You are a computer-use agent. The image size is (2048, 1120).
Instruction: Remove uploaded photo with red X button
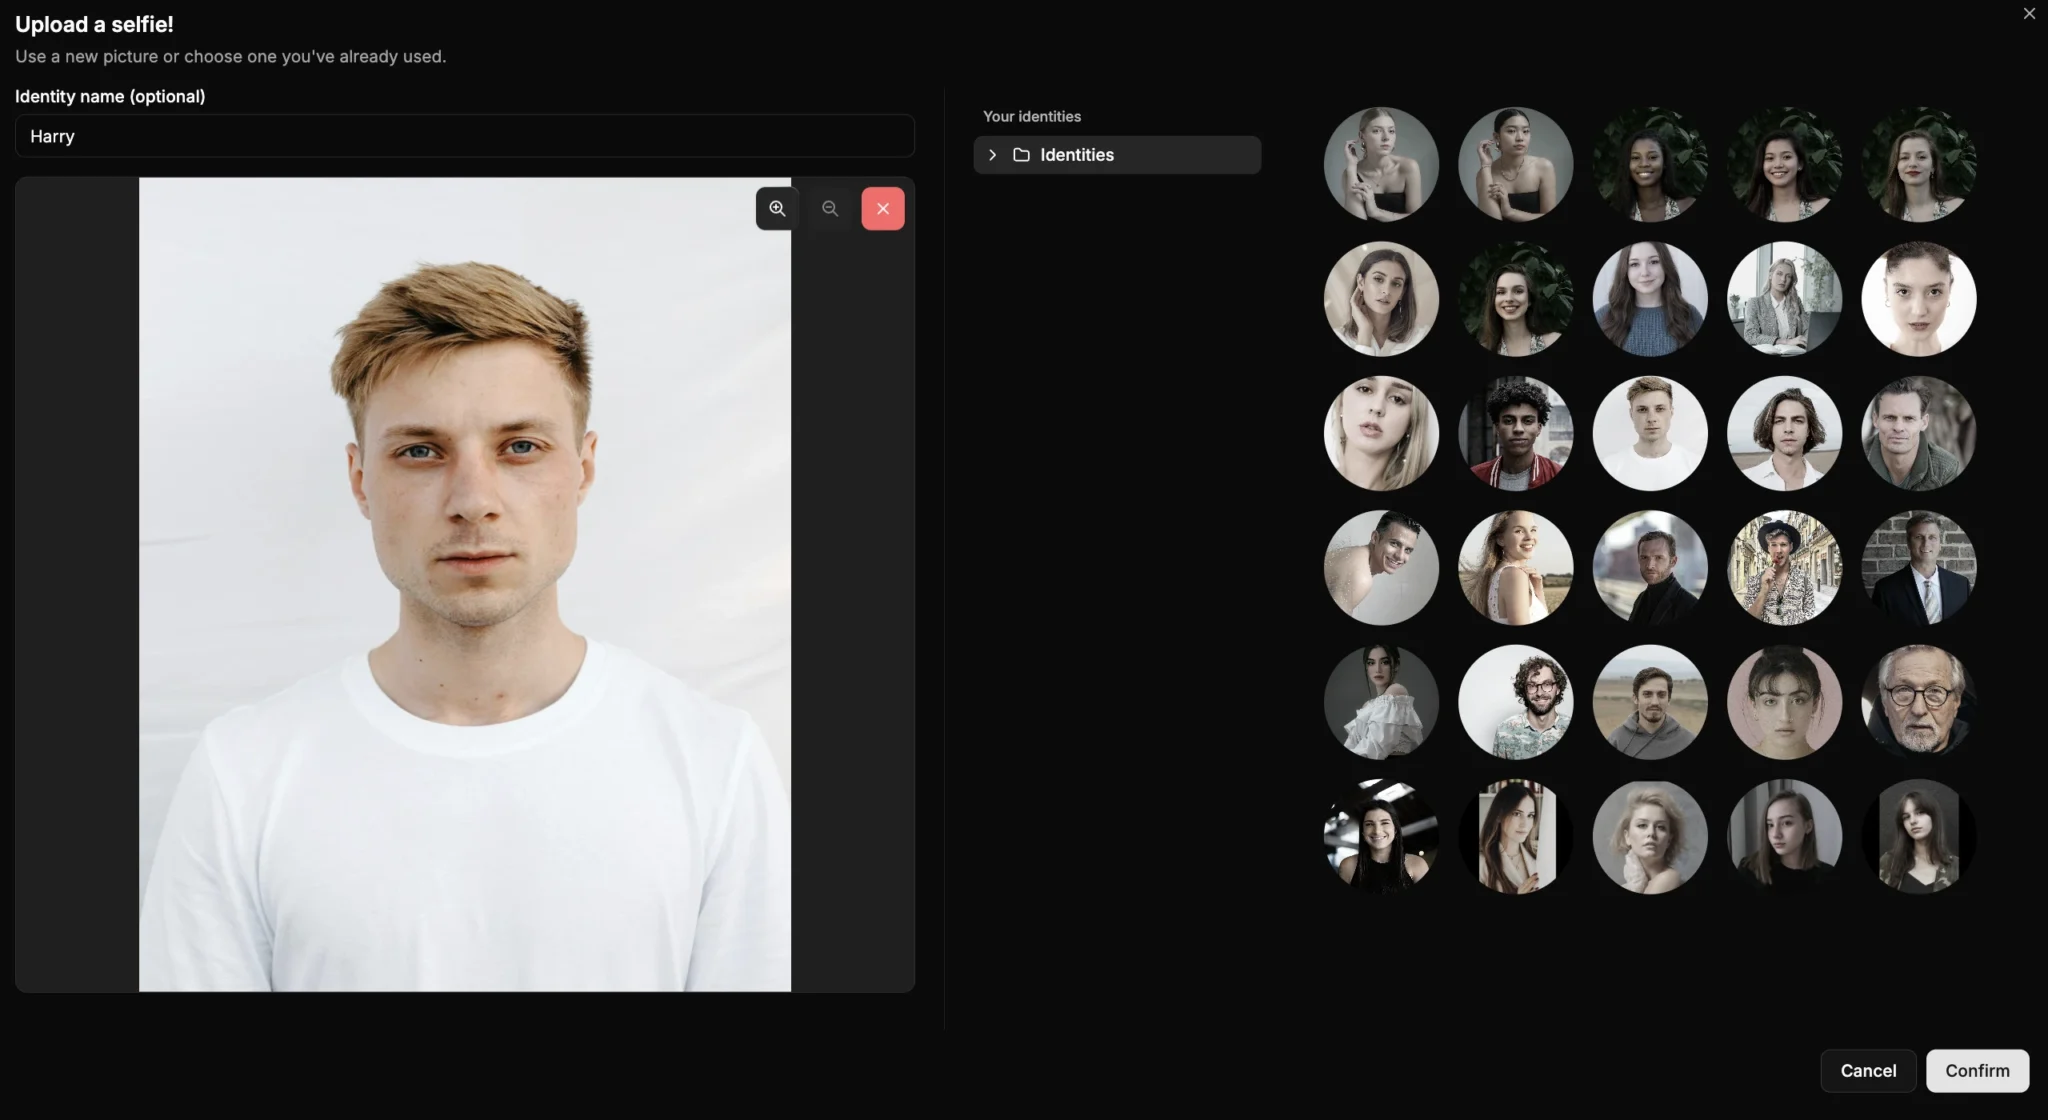[883, 208]
